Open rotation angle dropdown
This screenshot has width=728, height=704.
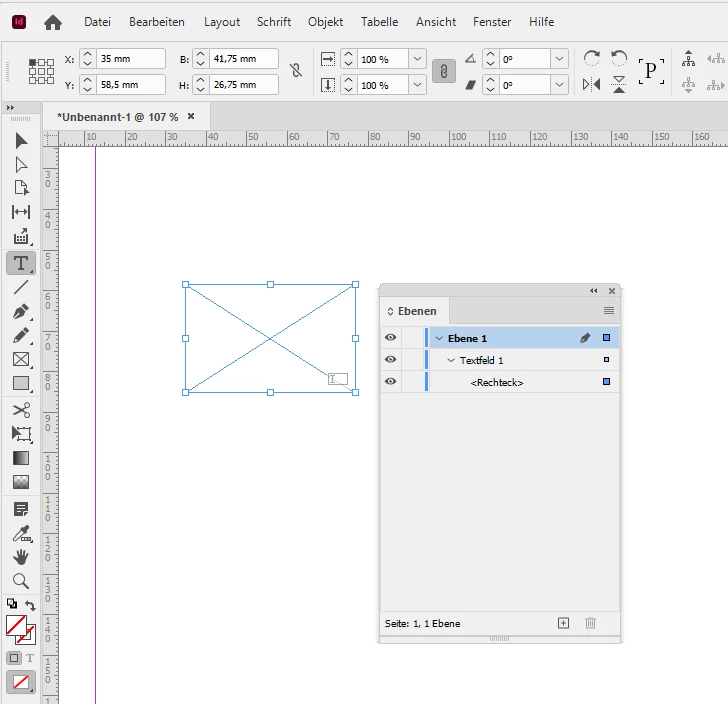tap(559, 59)
